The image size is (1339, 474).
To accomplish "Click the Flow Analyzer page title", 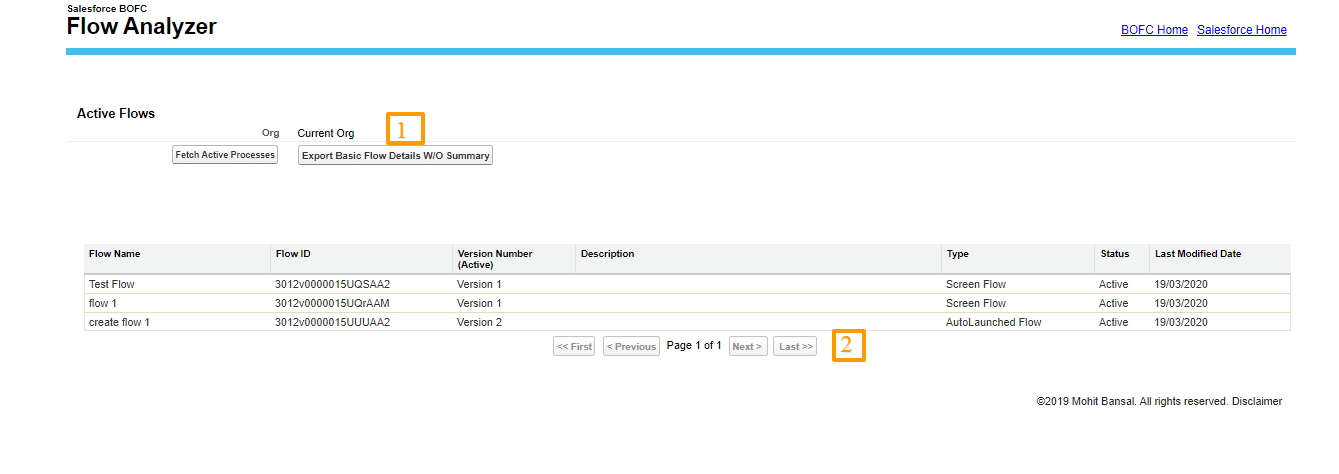I will 142,27.
